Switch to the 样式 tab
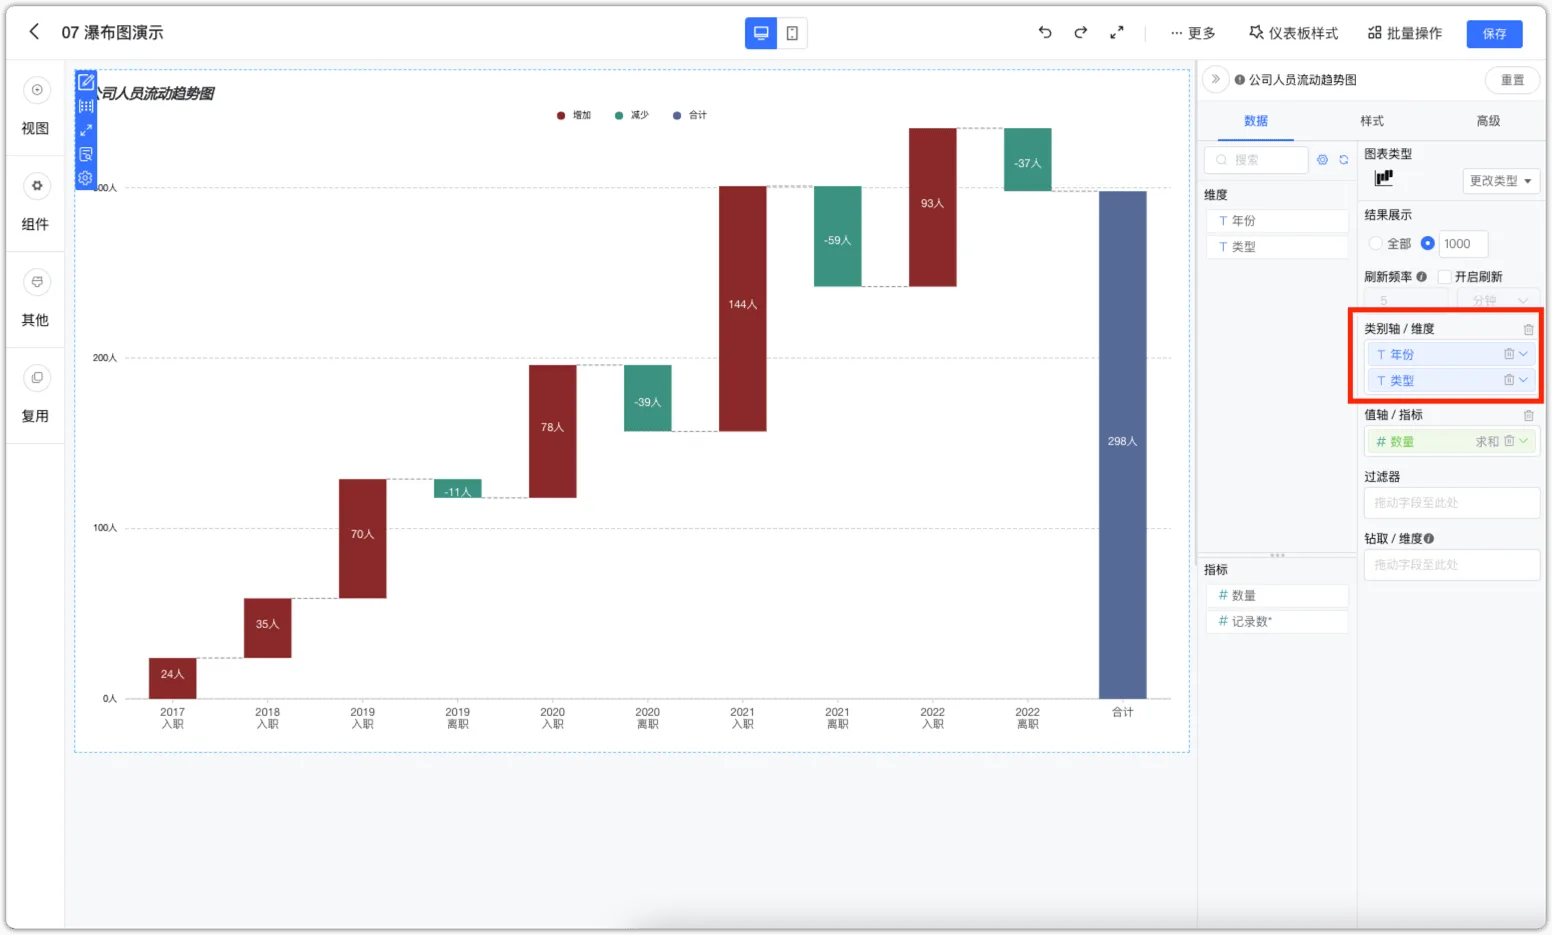 [x=1372, y=121]
